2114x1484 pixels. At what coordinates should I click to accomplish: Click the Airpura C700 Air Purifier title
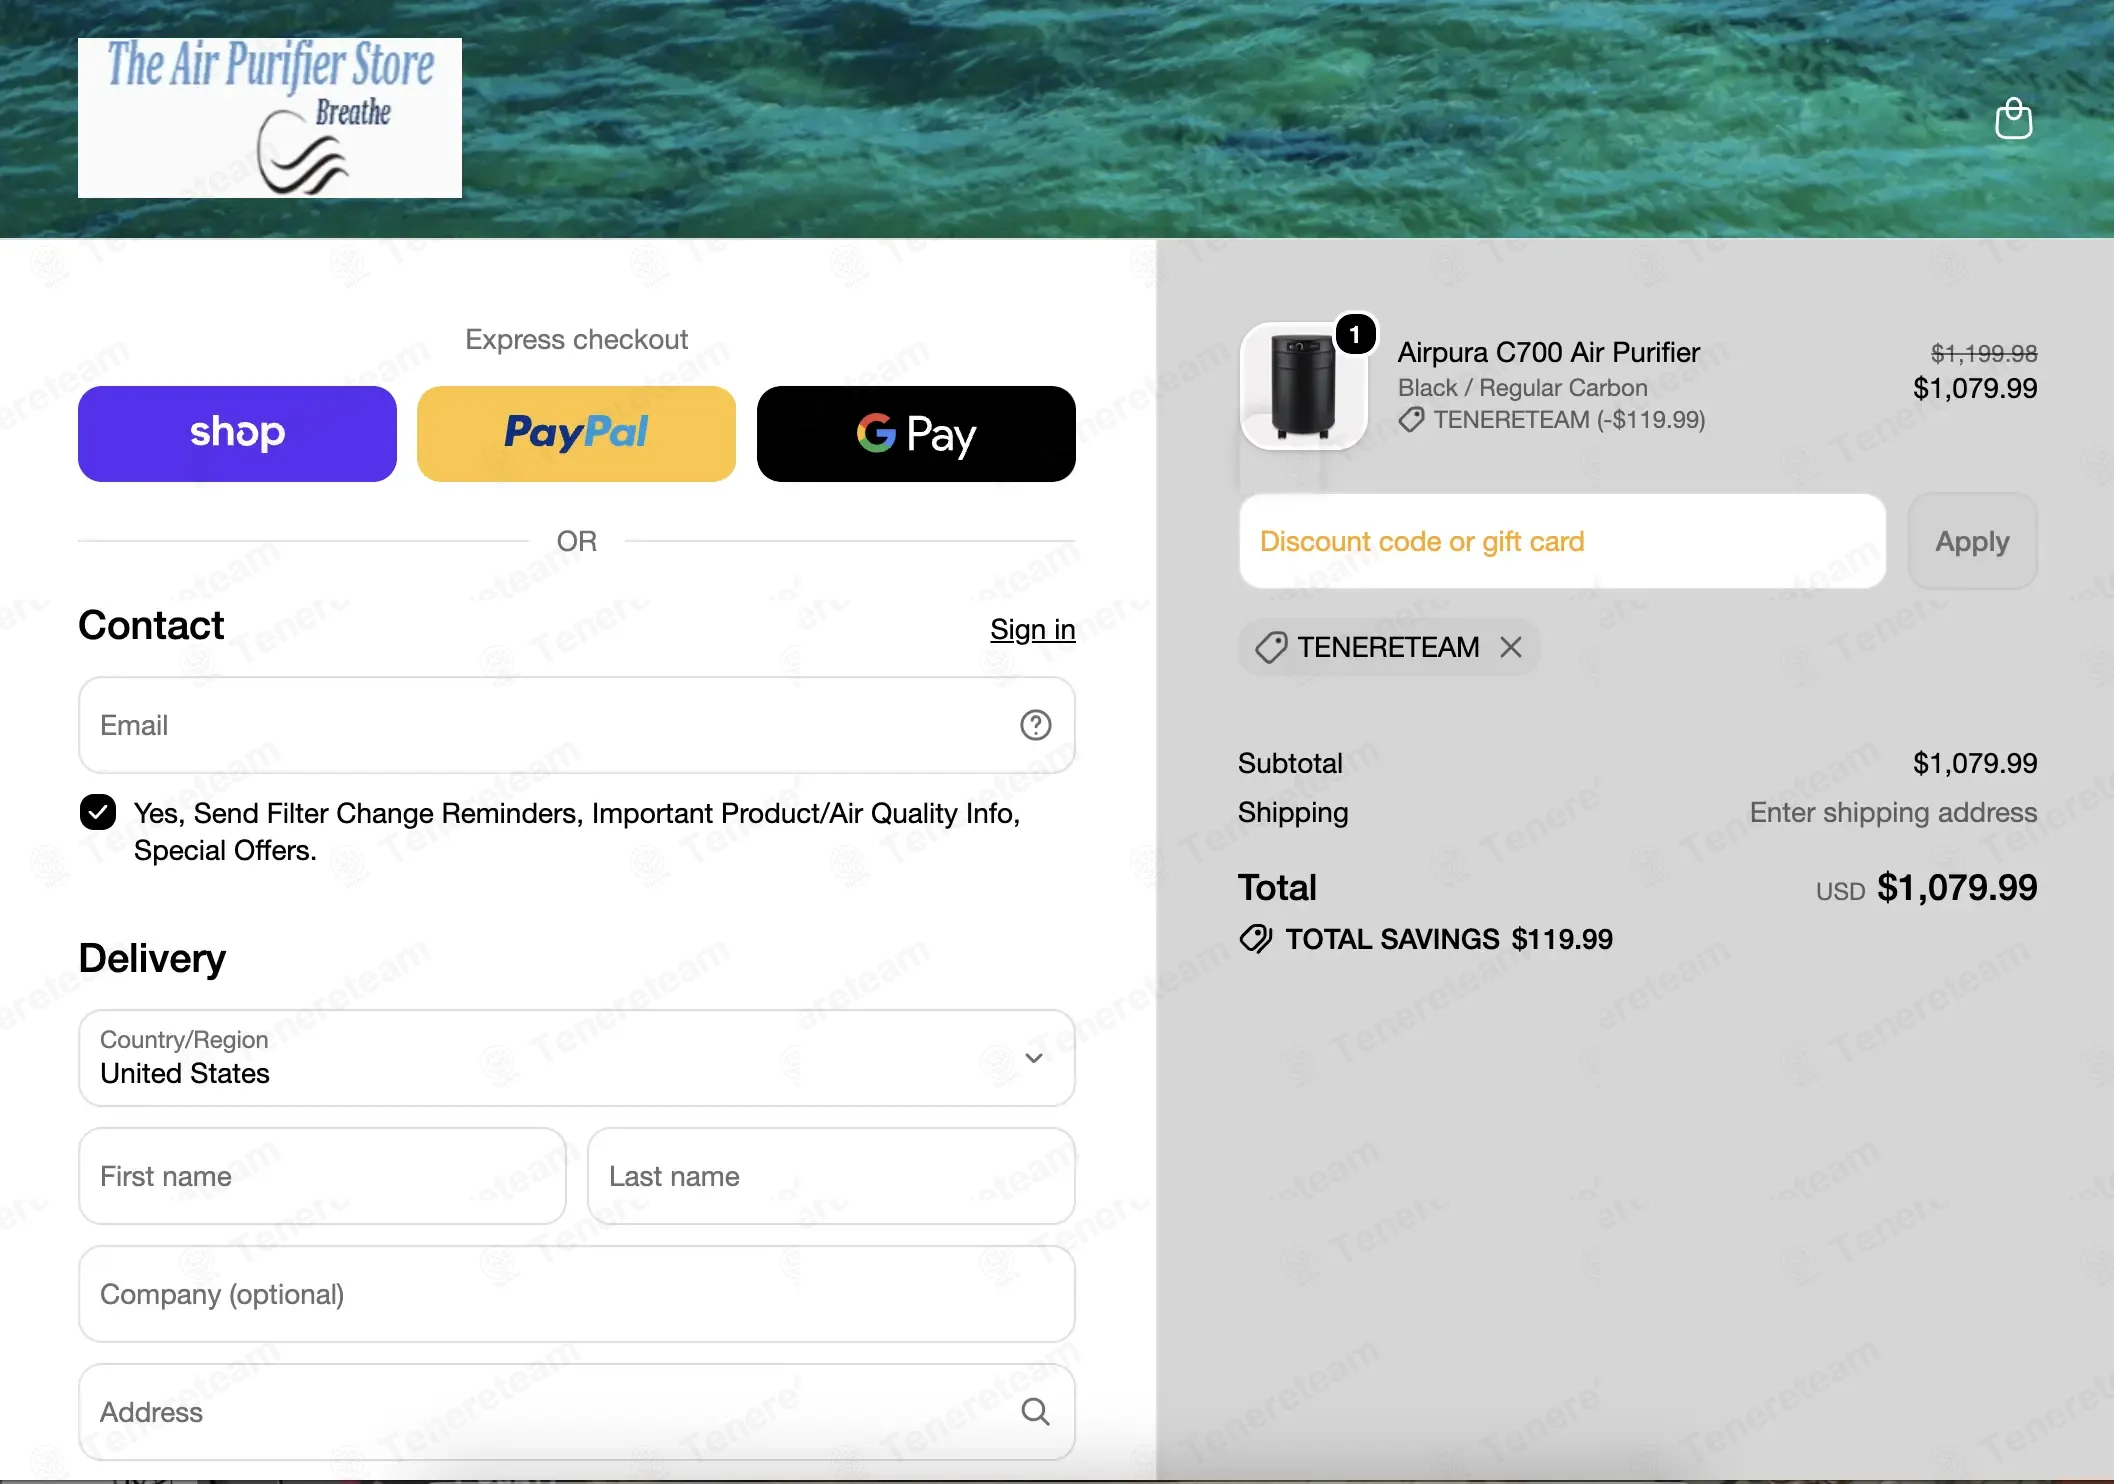[1548, 352]
